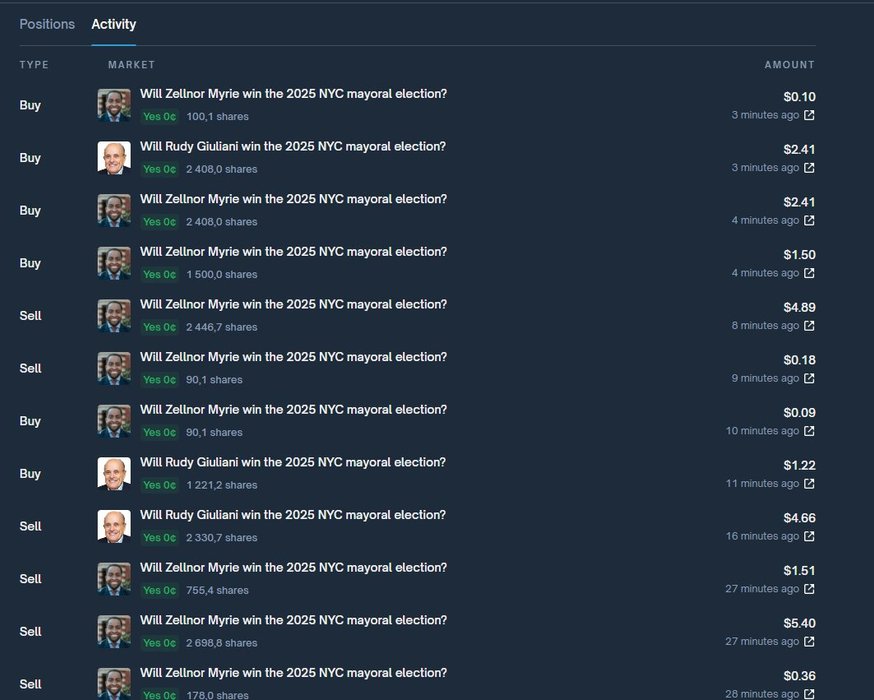Viewport: 874px width, 700px height.
Task: Open external link icon for $4.66 sell
Action: click(x=809, y=536)
